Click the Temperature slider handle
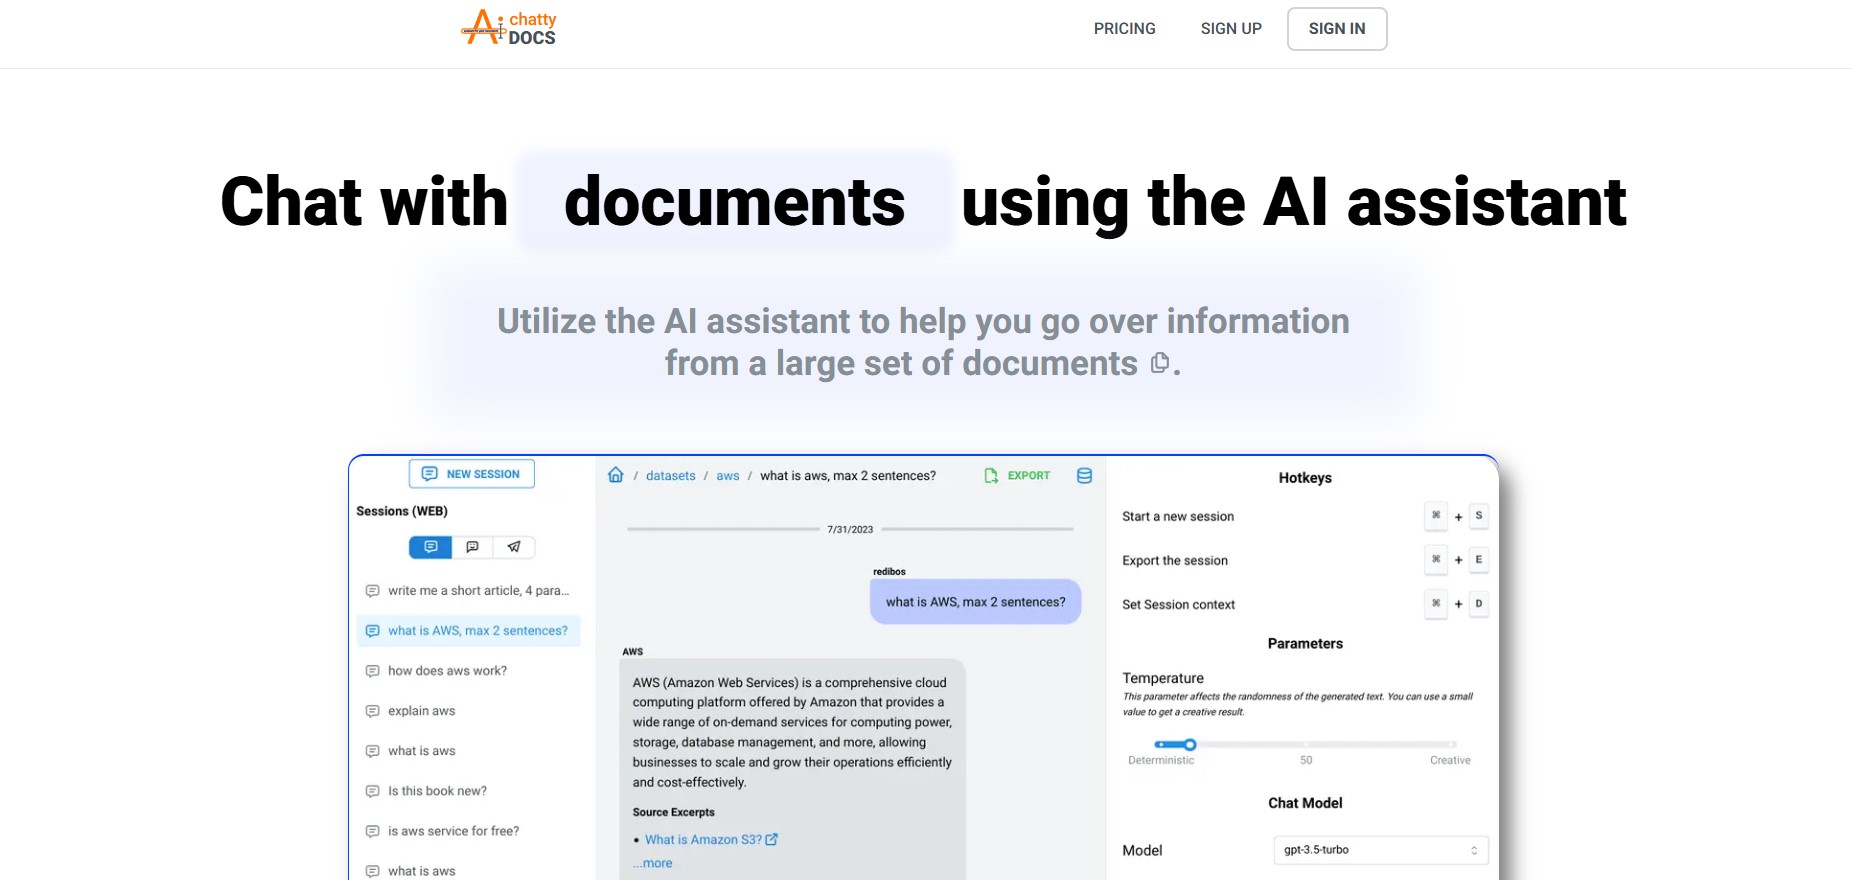The height and width of the screenshot is (880, 1852). click(1190, 745)
